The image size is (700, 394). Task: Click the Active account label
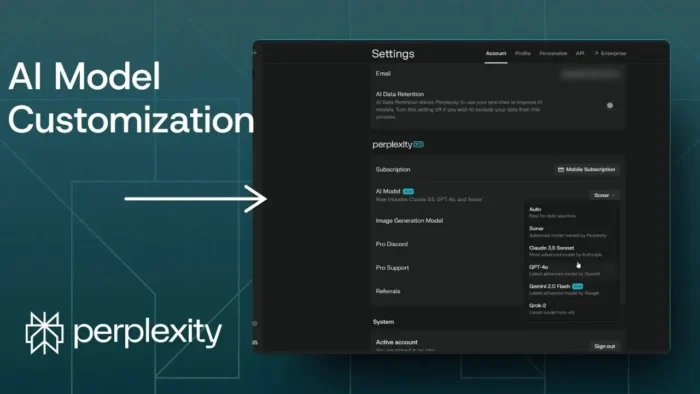396,342
